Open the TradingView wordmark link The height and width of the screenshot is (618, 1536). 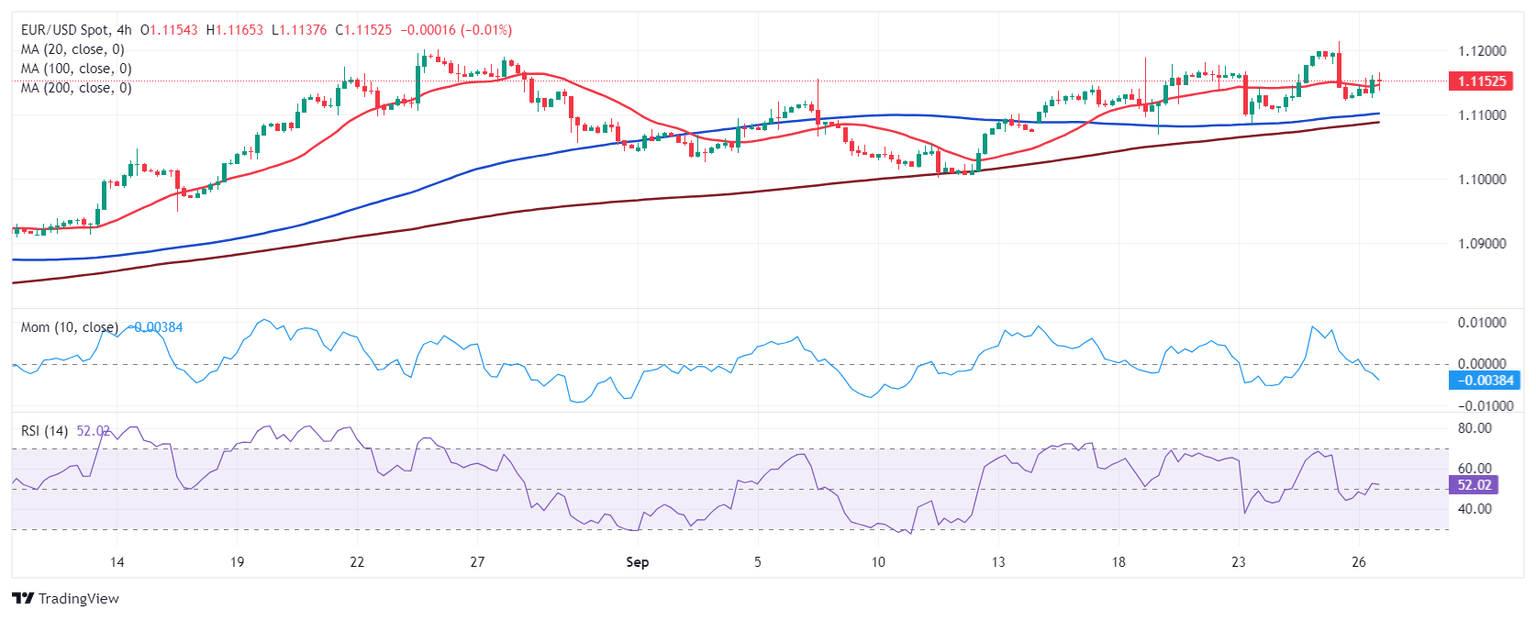pyautogui.click(x=78, y=598)
